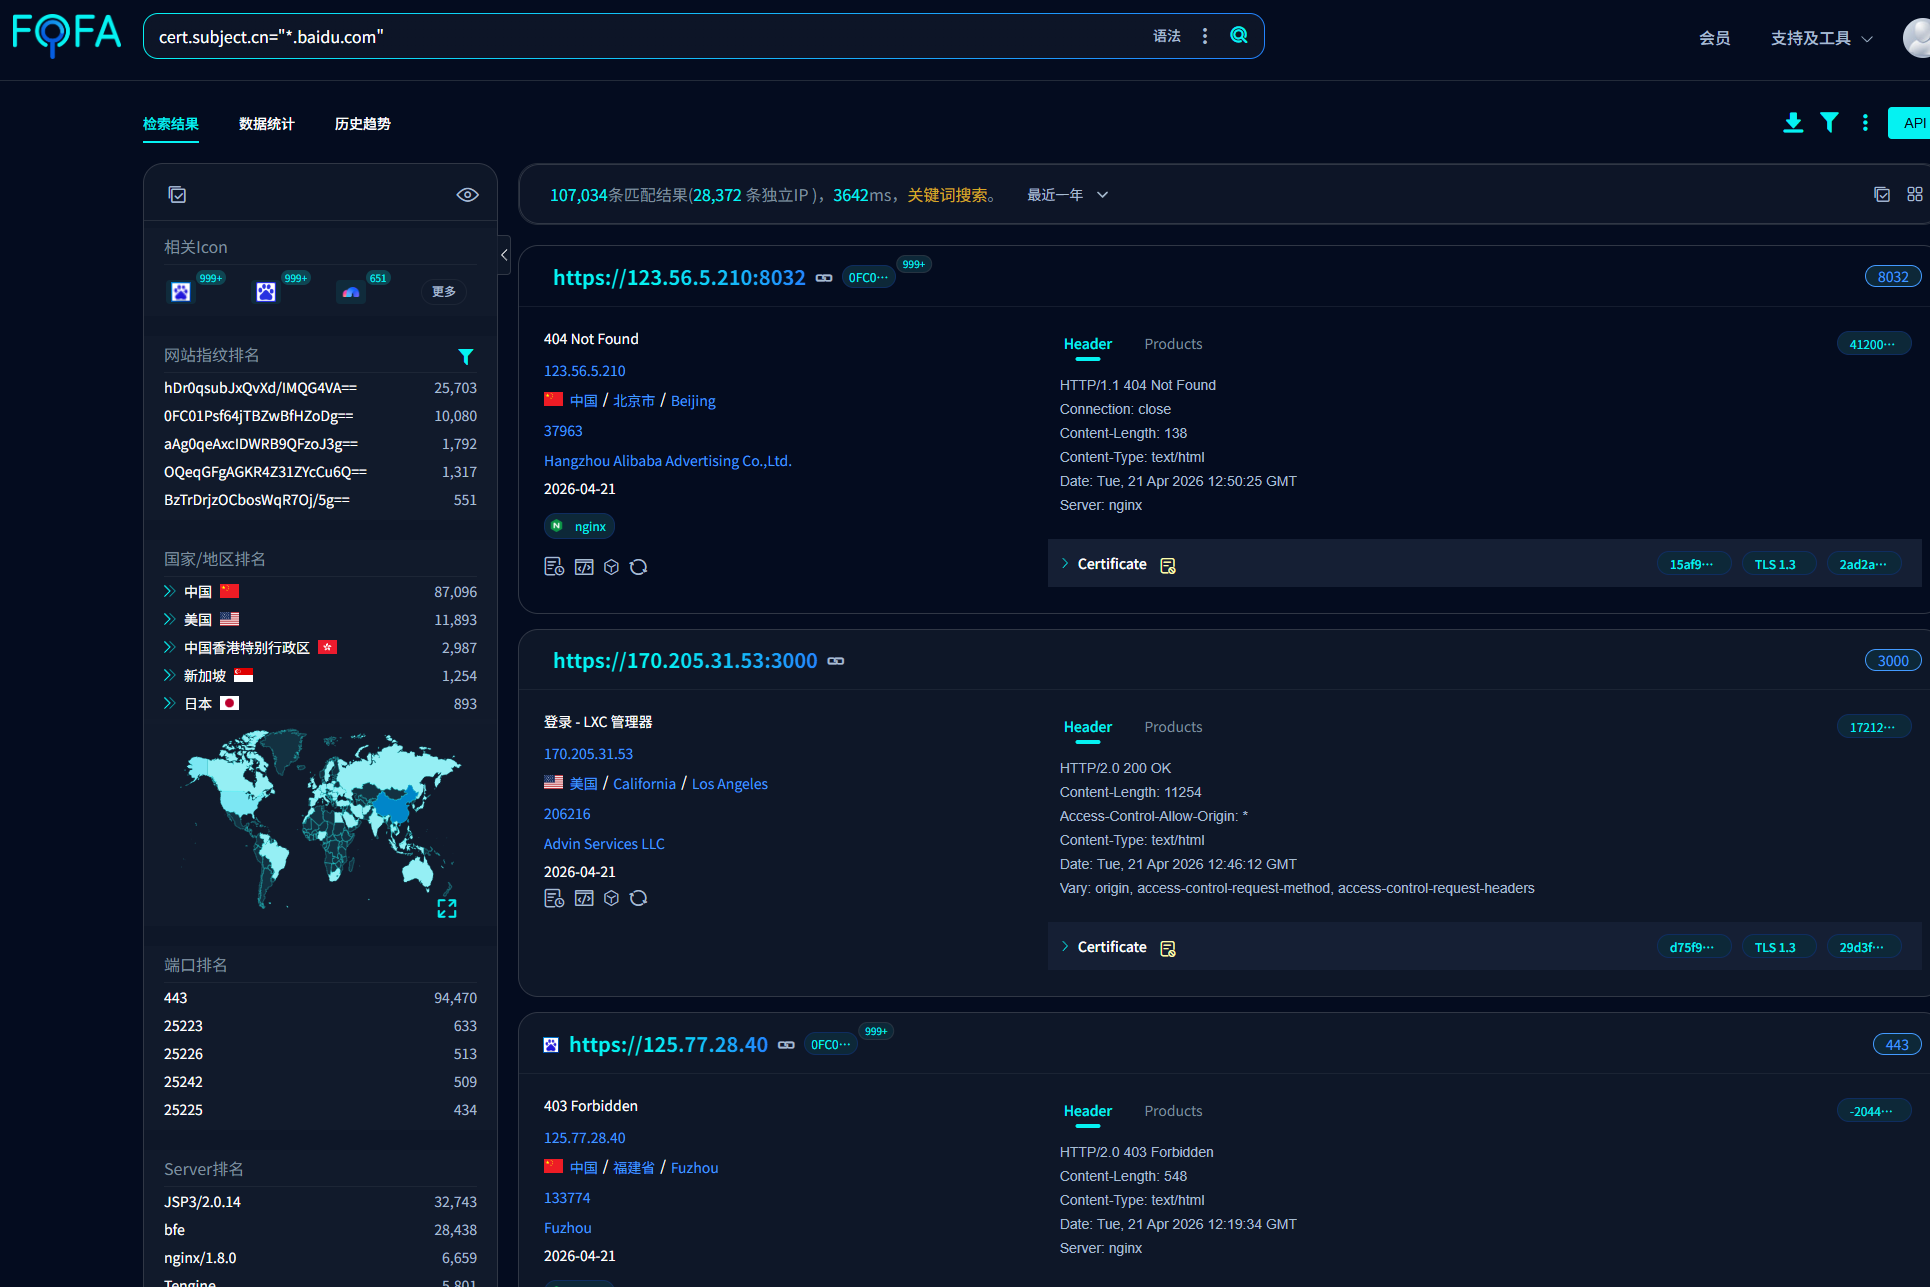Click the API button
Image resolution: width=1930 pixels, height=1287 pixels.
tap(1909, 123)
